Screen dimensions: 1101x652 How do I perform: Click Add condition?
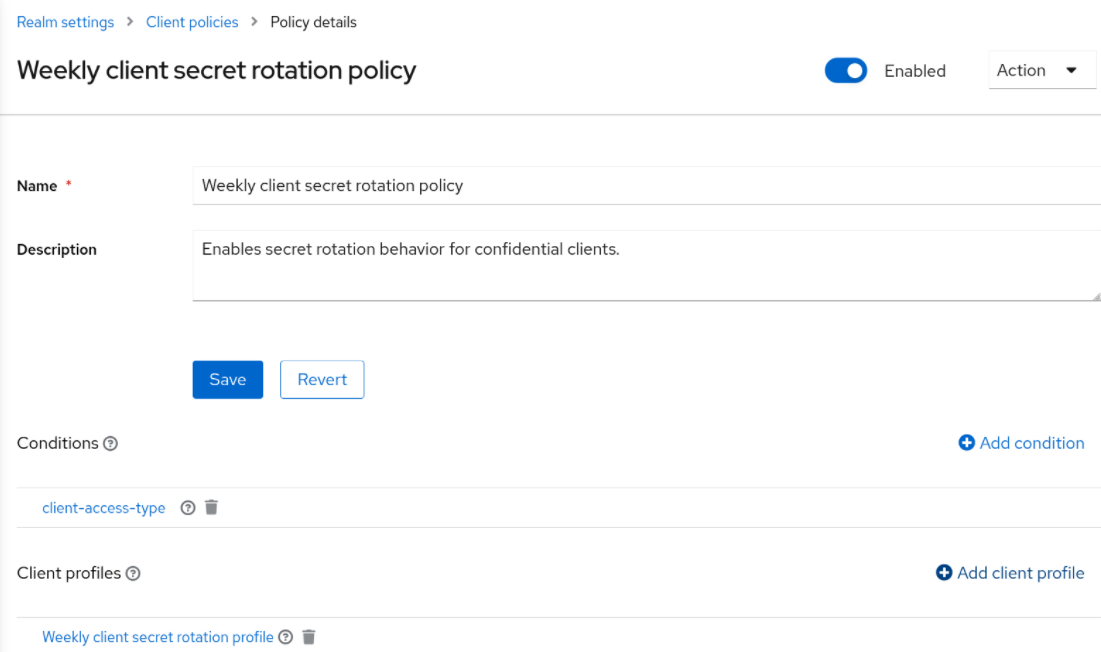pyautogui.click(x=1031, y=443)
